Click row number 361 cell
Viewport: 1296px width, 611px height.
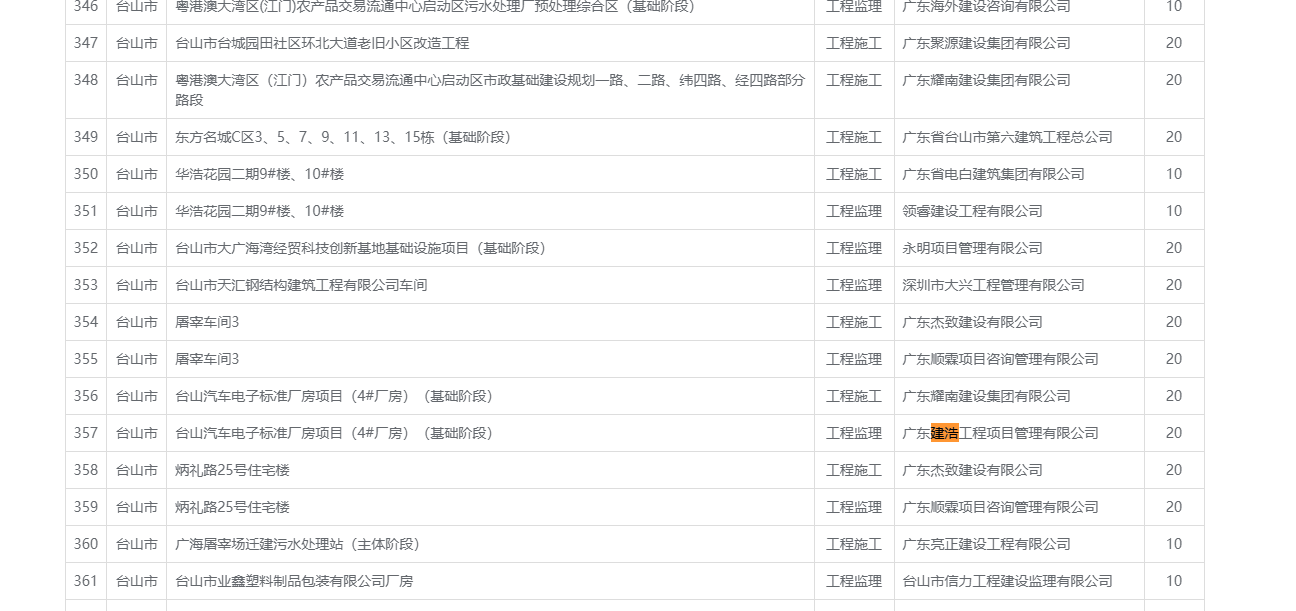pos(86,581)
